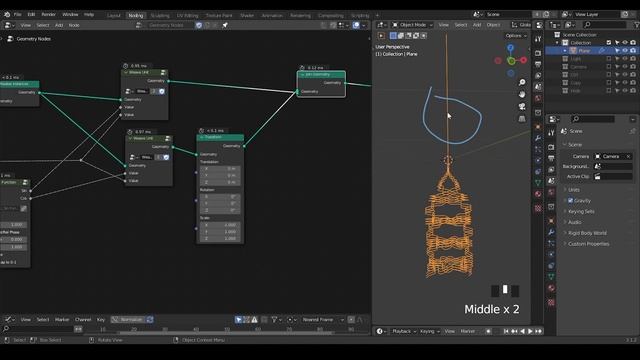The height and width of the screenshot is (360, 640).
Task: Open the node editor overlay options dropdown
Action: [x=364, y=25]
